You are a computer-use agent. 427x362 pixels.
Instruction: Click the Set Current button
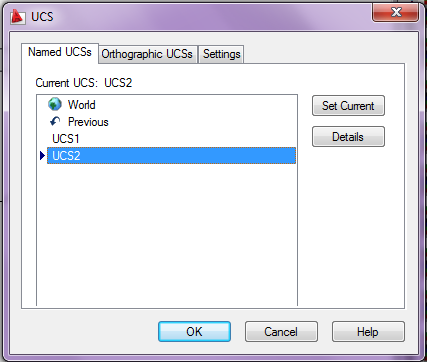pos(348,106)
